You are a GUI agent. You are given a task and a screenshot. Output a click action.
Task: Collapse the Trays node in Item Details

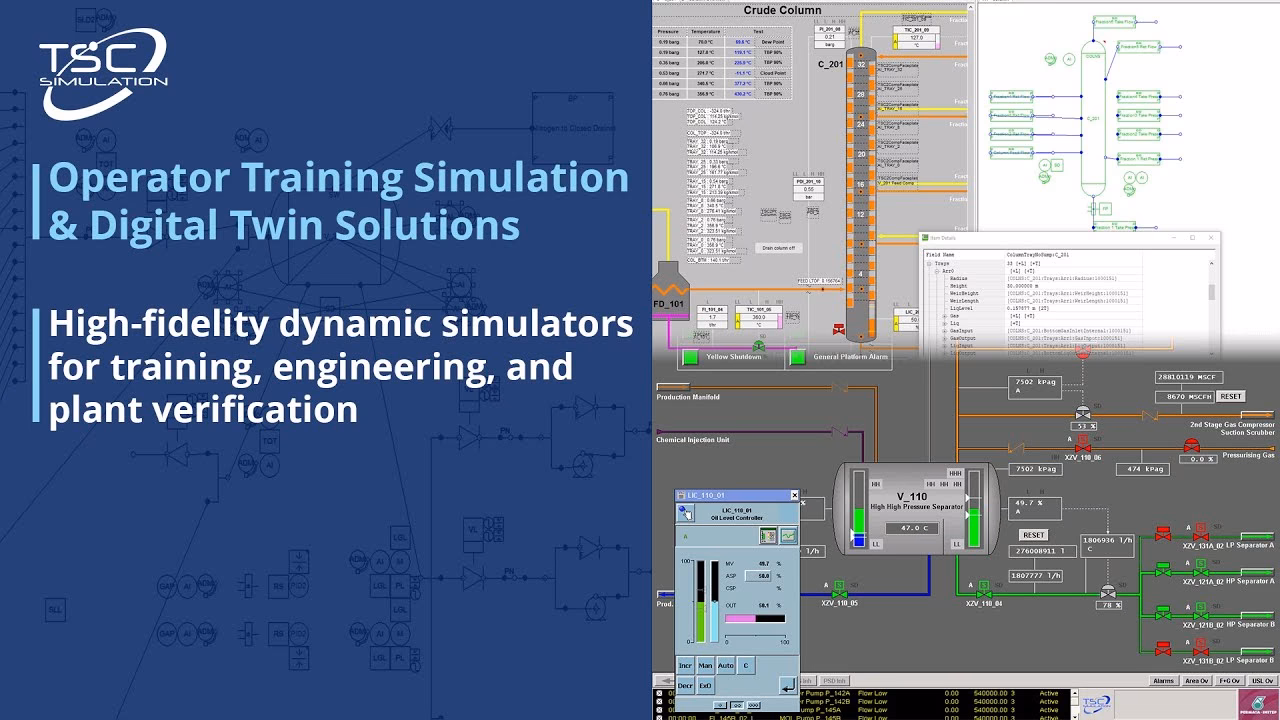coord(929,263)
